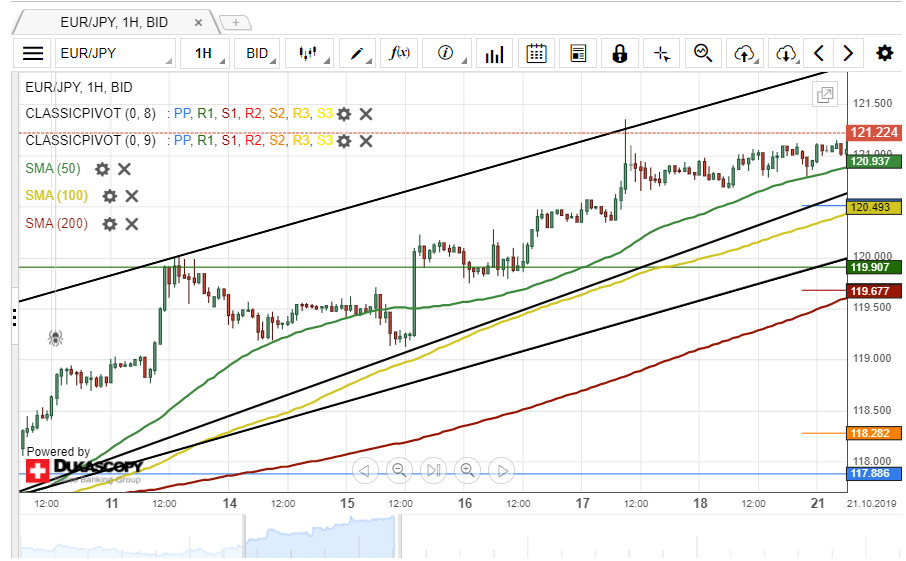906x561 pixels.
Task: Open the f(x) indicators menu
Action: click(399, 54)
